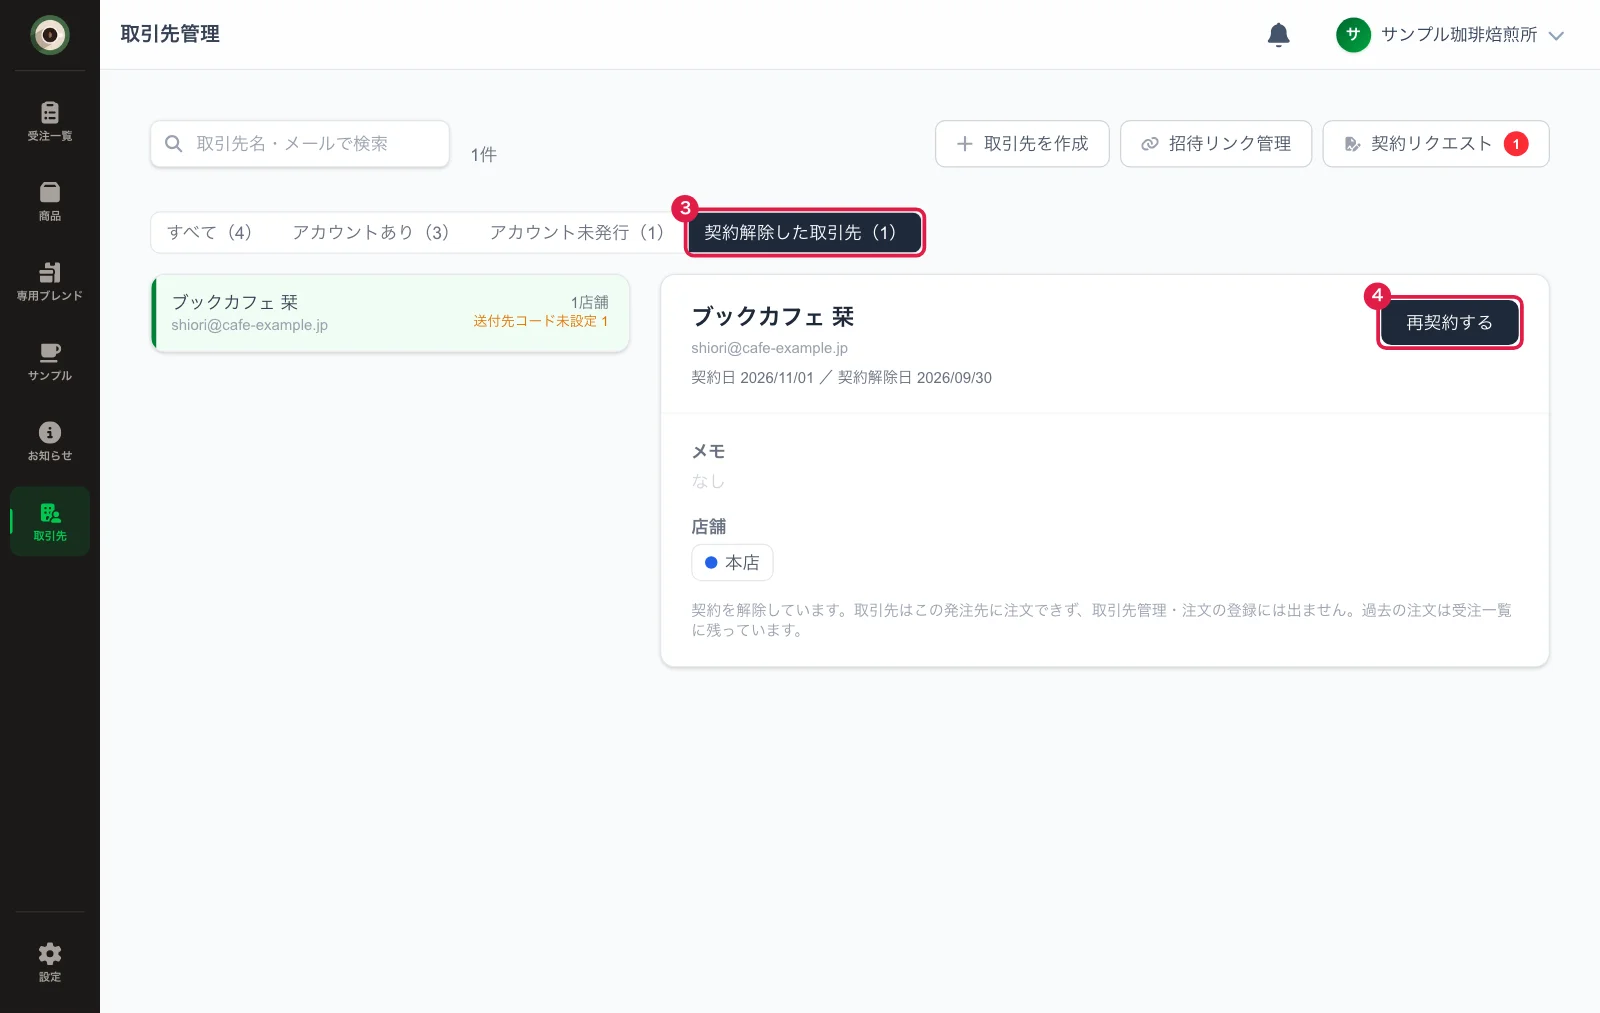Click the app logo in the sidebar
This screenshot has width=1600, height=1013.
(x=49, y=35)
